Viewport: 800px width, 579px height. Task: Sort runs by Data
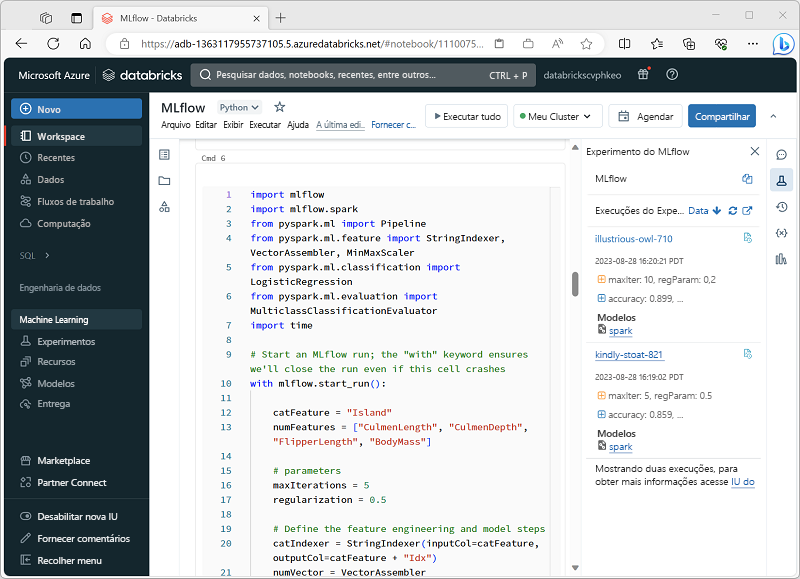tap(704, 211)
